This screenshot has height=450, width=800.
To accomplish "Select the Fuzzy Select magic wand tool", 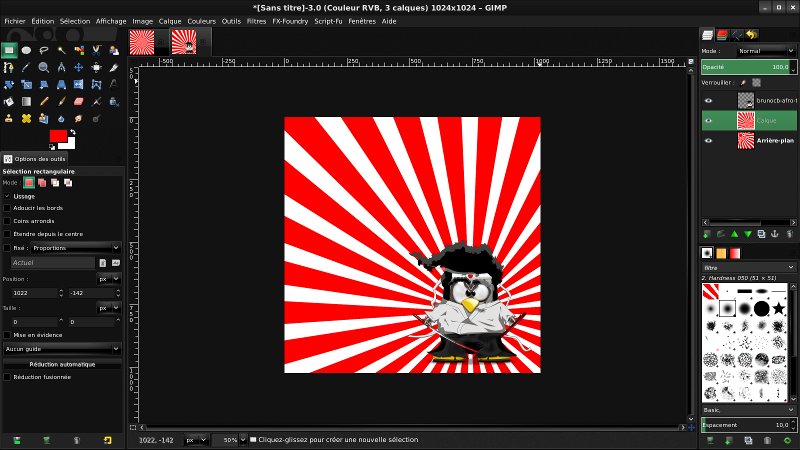I will [x=61, y=50].
